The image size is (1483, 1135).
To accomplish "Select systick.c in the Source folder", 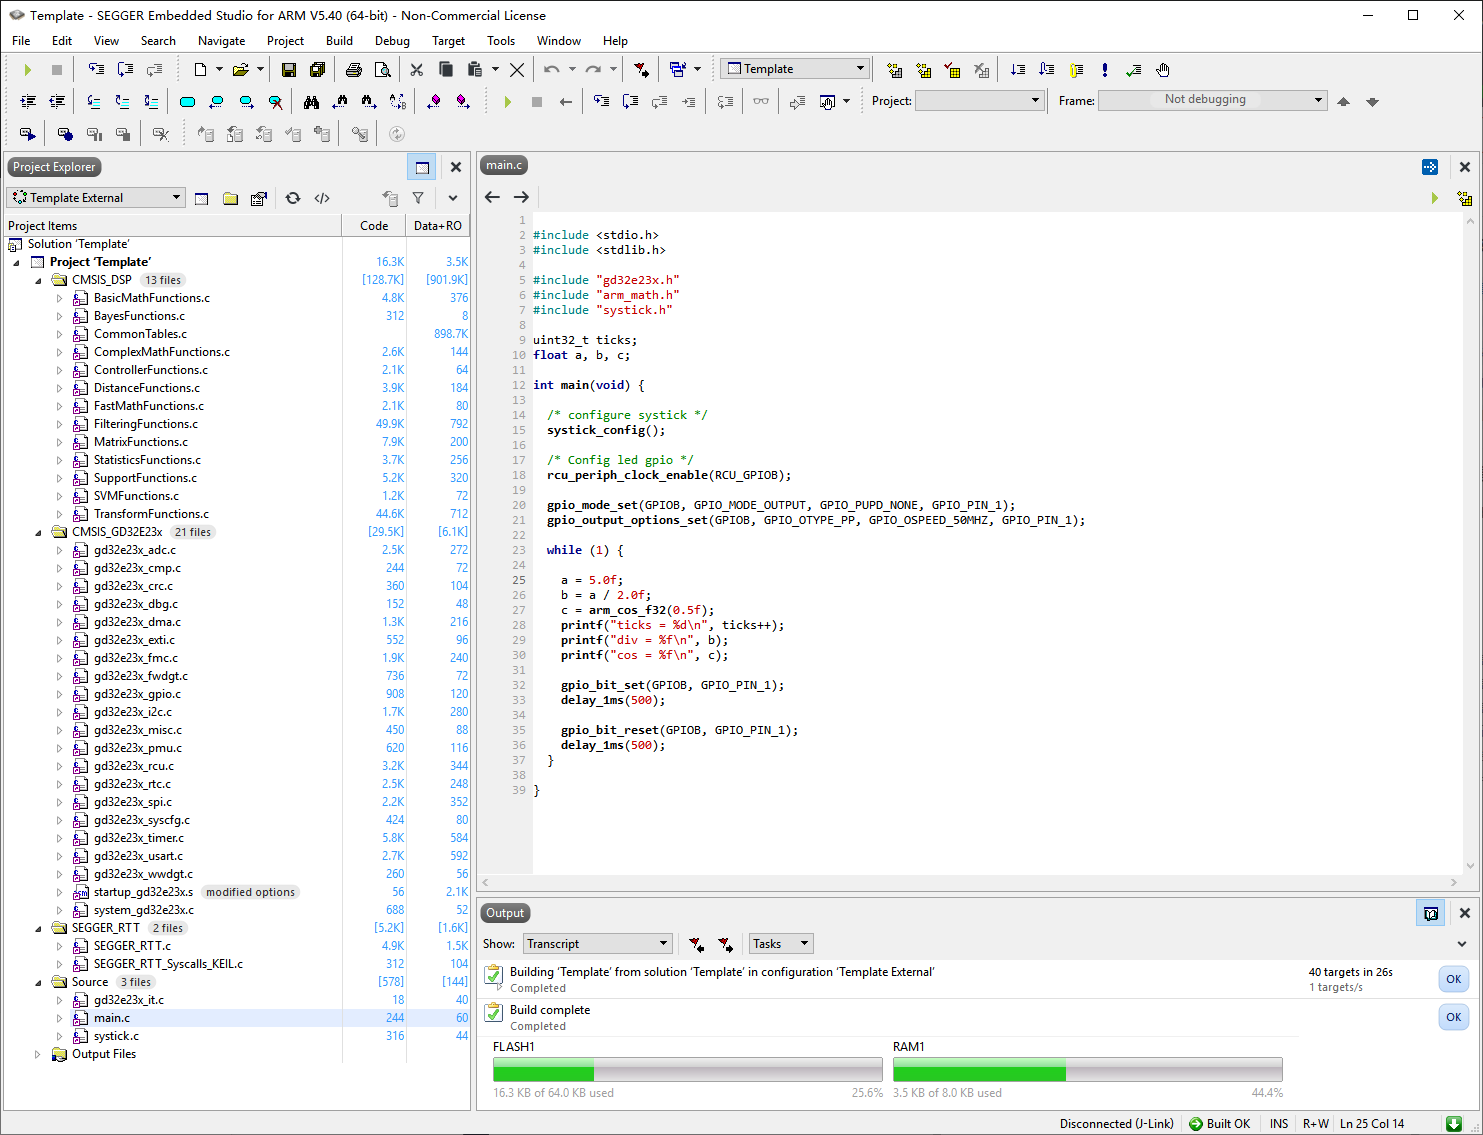I will point(116,1036).
